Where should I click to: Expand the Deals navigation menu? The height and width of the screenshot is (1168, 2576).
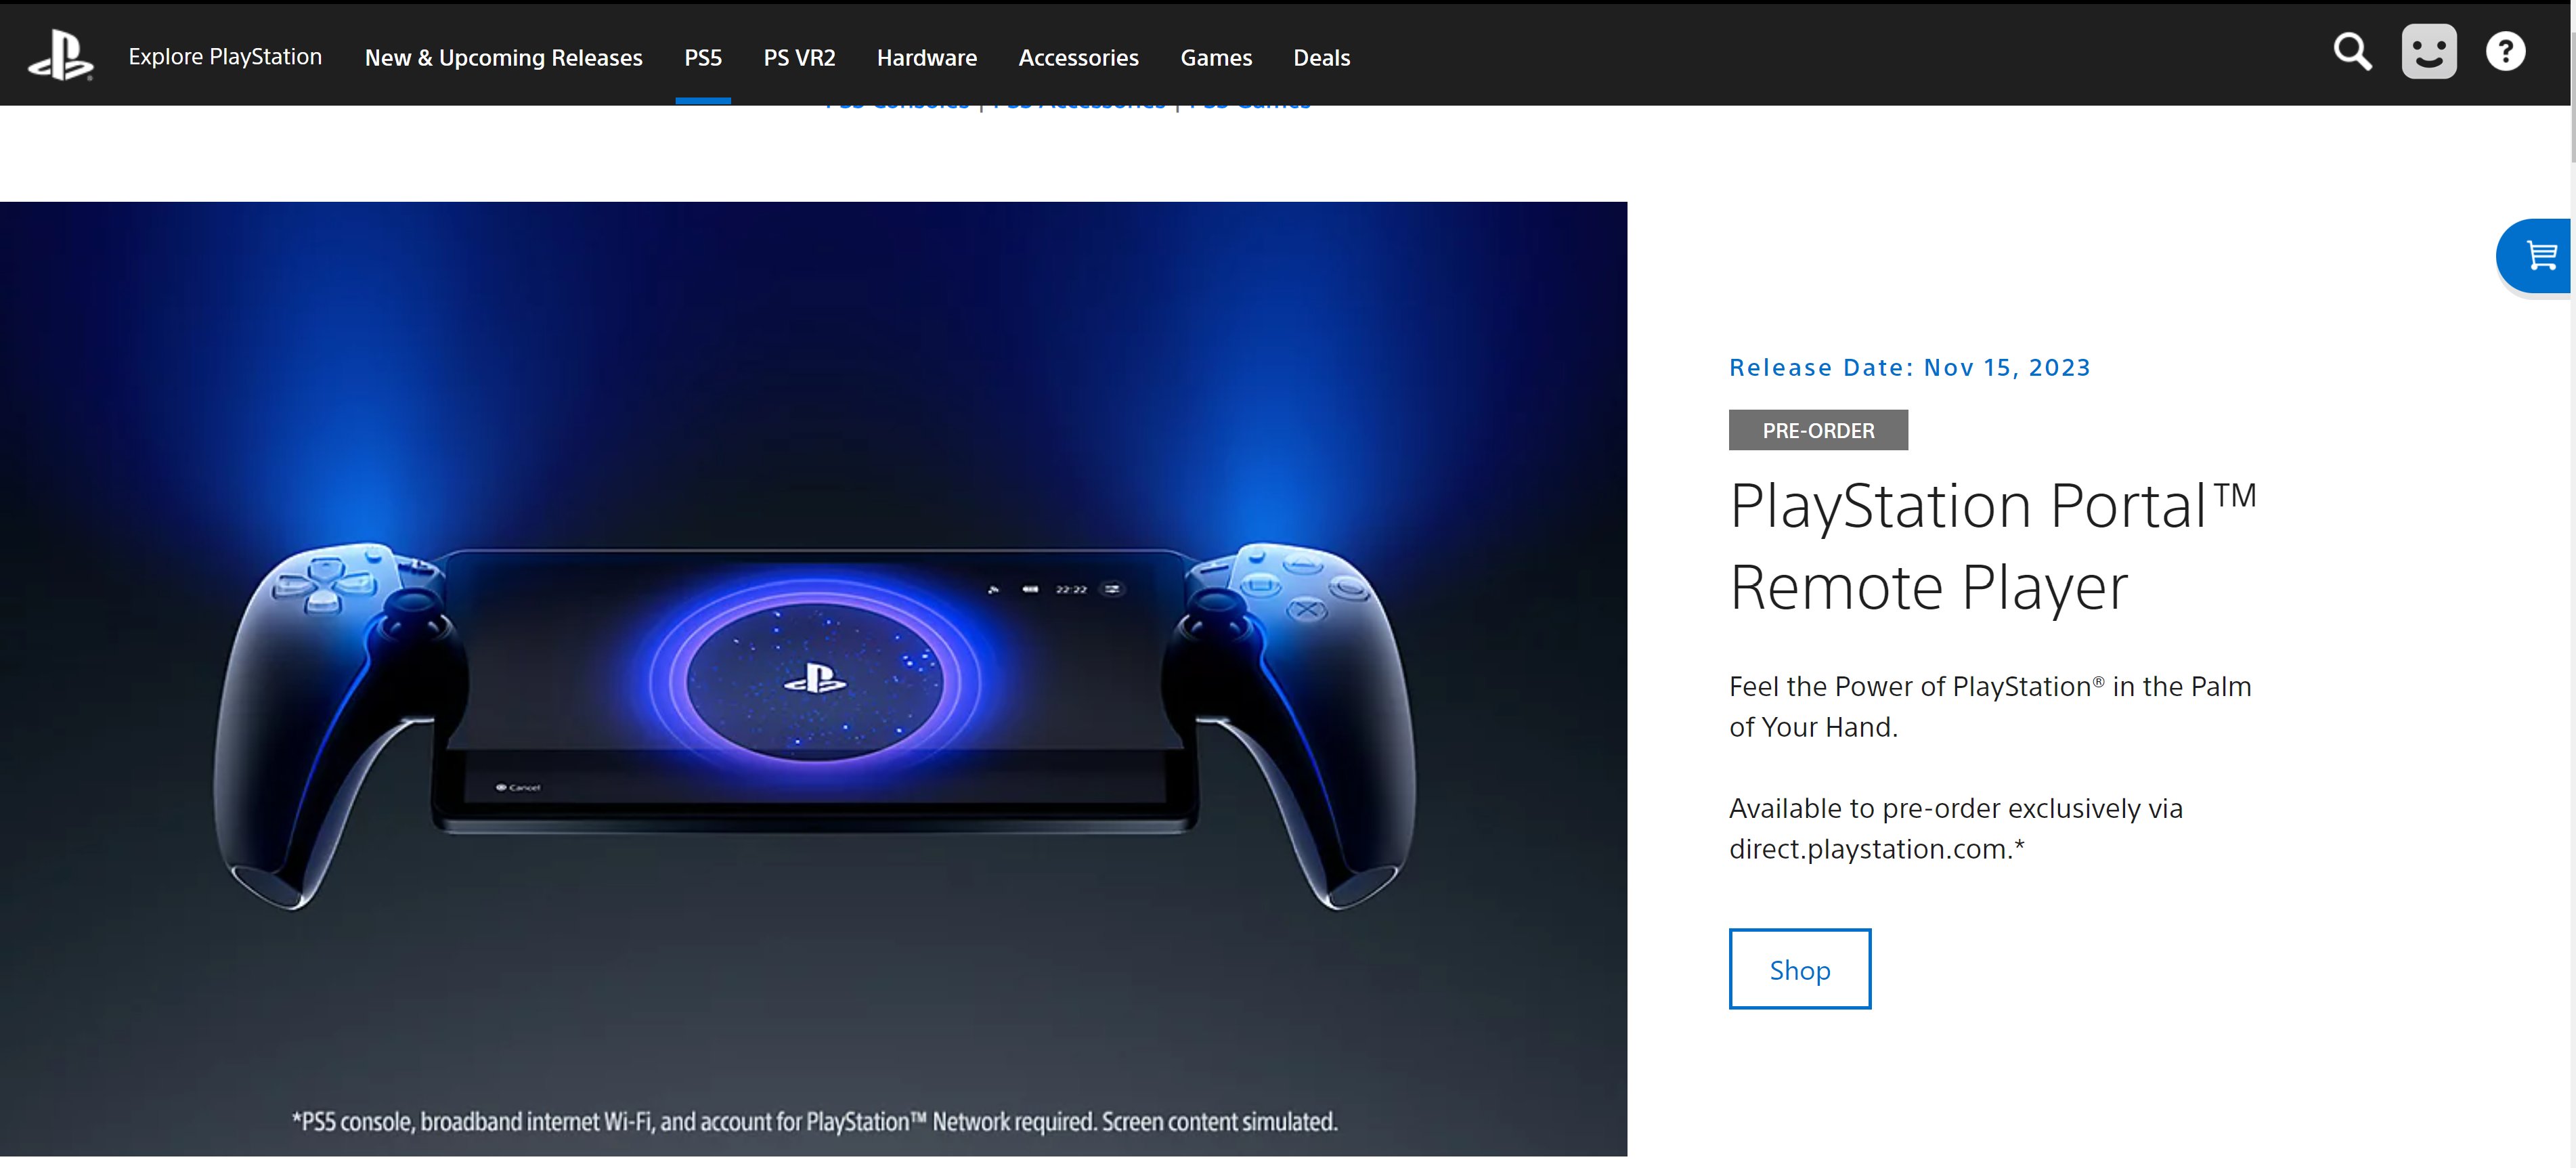1321,56
